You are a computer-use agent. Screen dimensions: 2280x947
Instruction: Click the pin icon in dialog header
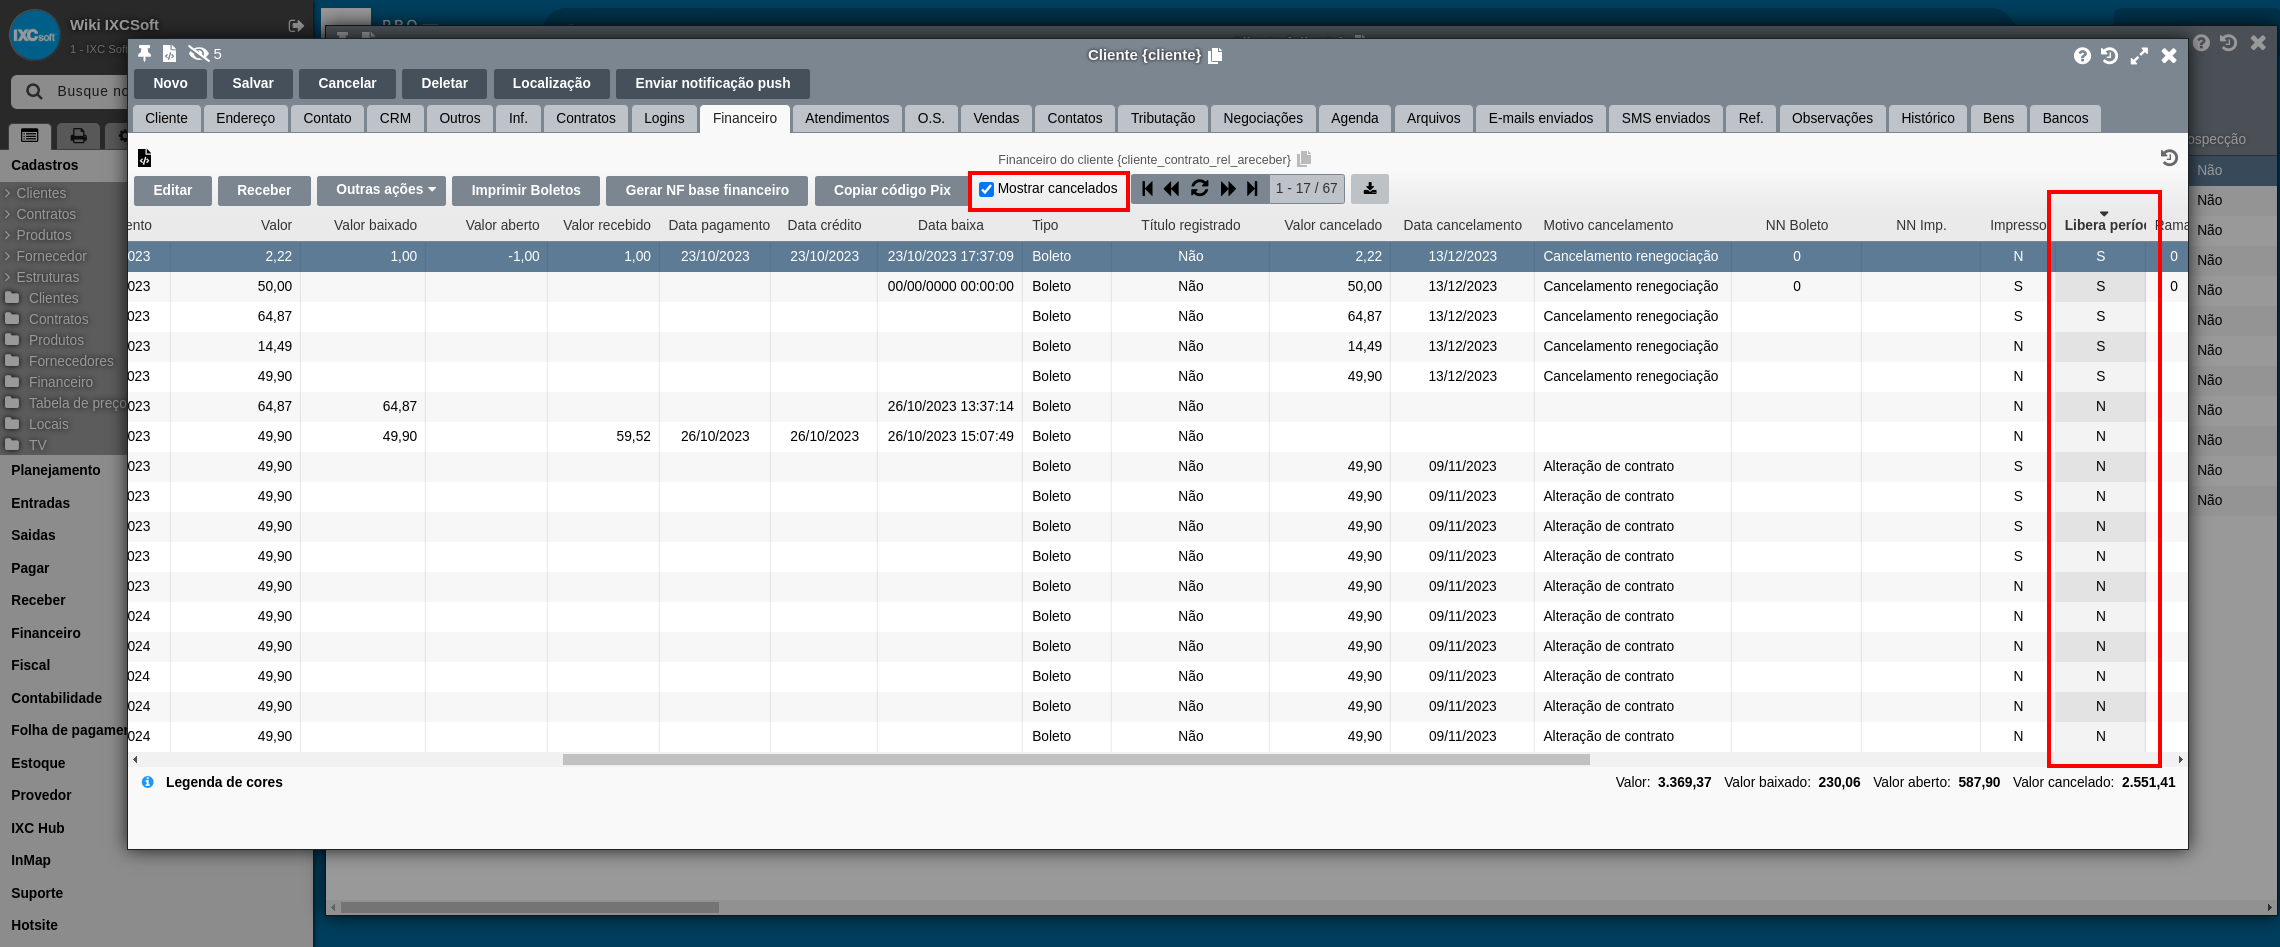coord(145,54)
